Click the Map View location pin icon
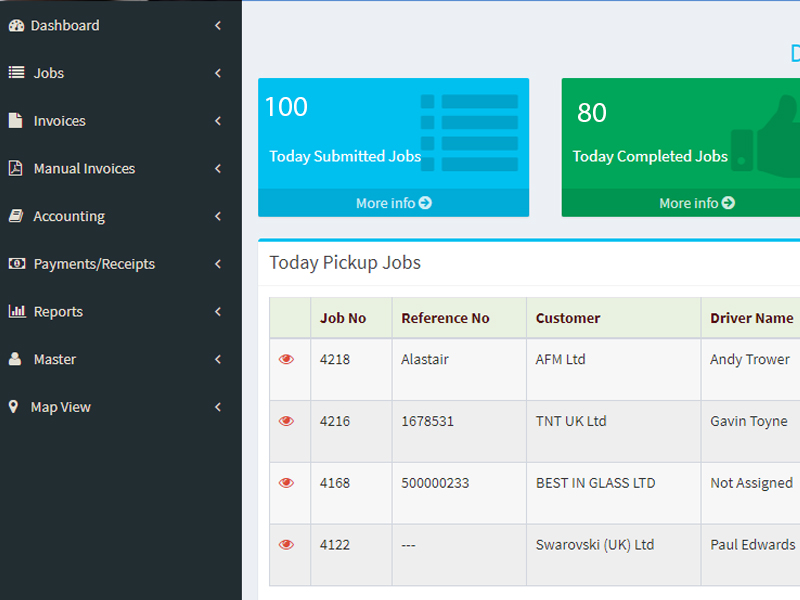 pos(13,407)
